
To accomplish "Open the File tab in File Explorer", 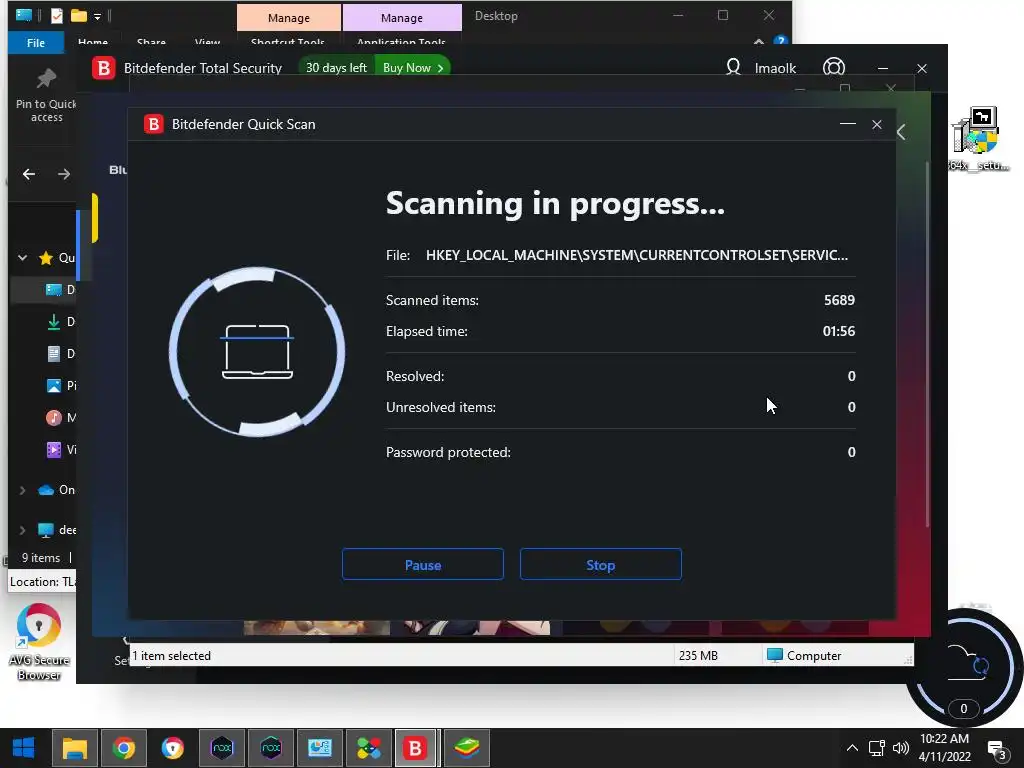I will coord(36,42).
